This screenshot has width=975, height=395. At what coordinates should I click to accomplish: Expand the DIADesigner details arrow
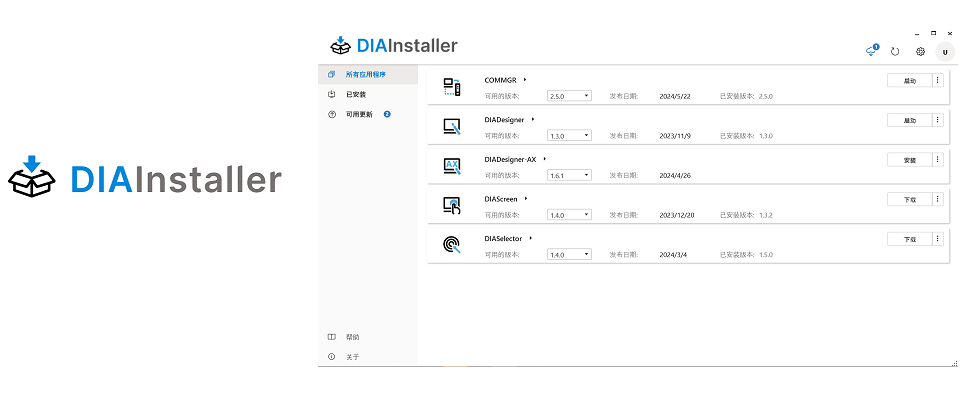[533, 119]
